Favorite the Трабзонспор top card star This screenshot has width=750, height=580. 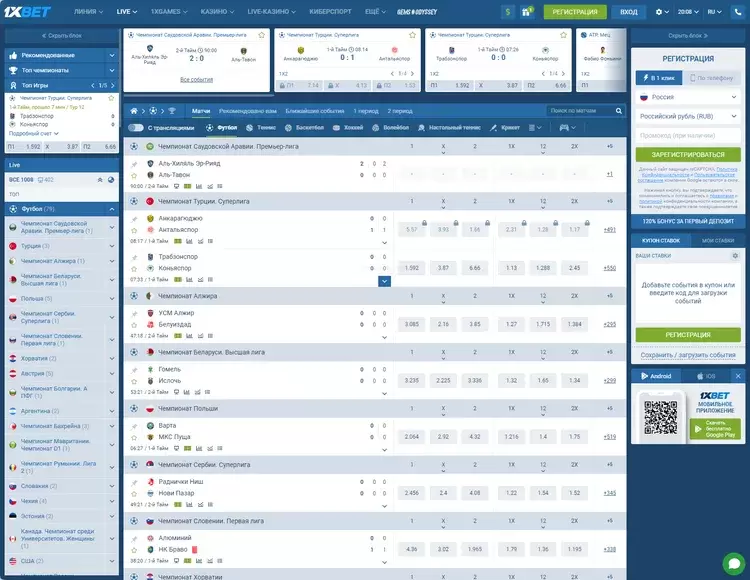click(563, 35)
